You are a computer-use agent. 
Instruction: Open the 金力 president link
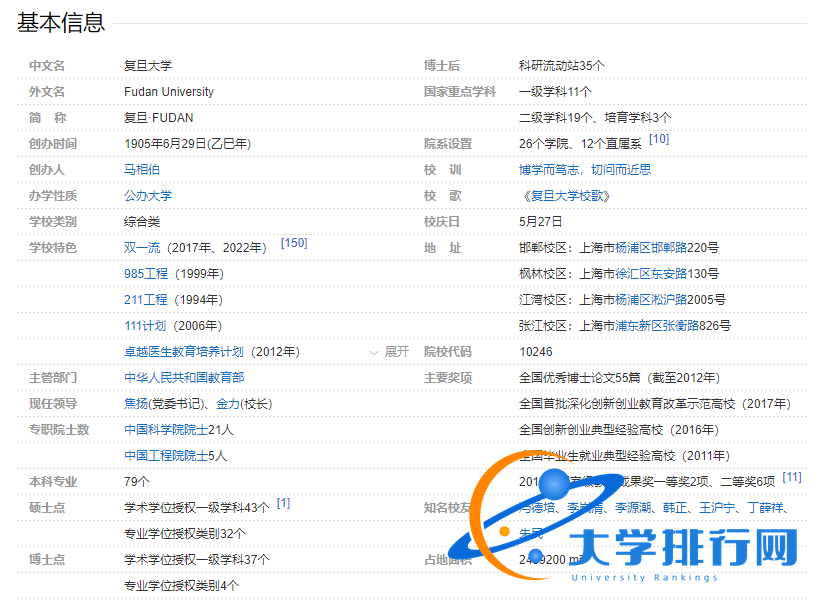[x=226, y=404]
